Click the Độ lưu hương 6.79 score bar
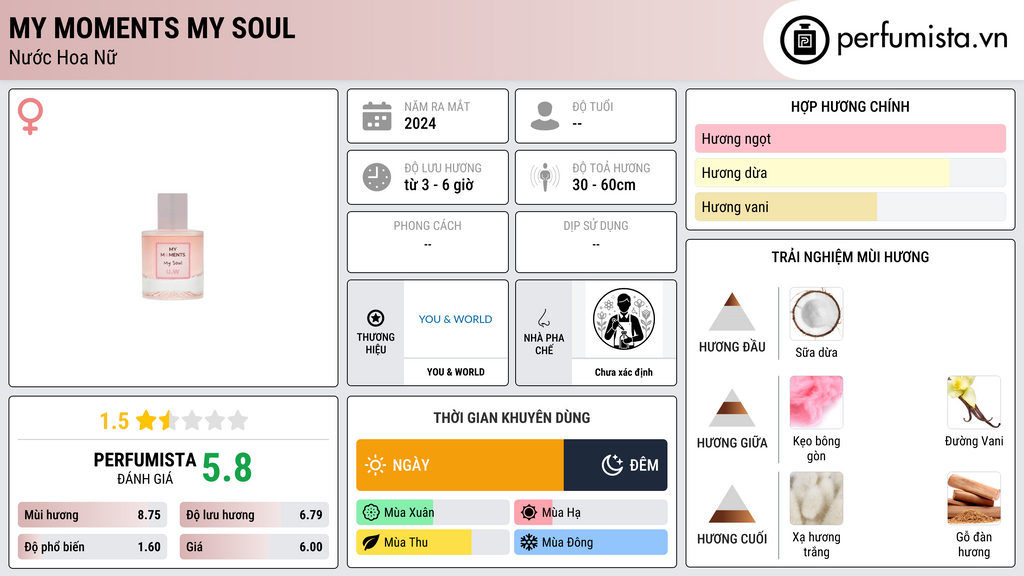The height and width of the screenshot is (576, 1024). point(254,515)
